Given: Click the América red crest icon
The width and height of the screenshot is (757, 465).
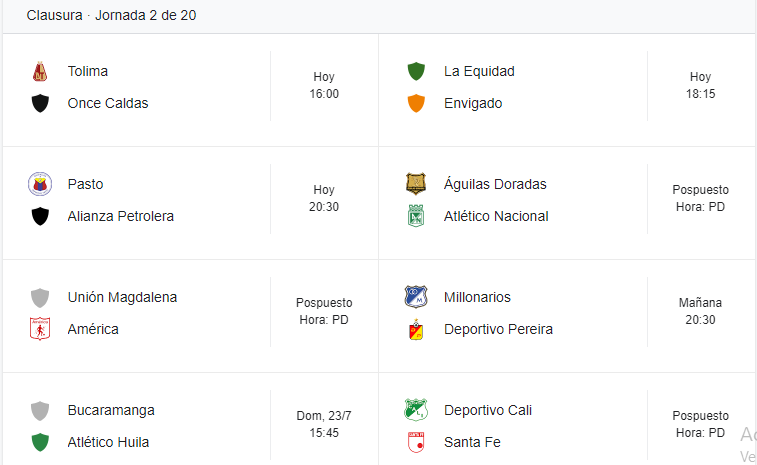Looking at the screenshot, I should point(40,329).
